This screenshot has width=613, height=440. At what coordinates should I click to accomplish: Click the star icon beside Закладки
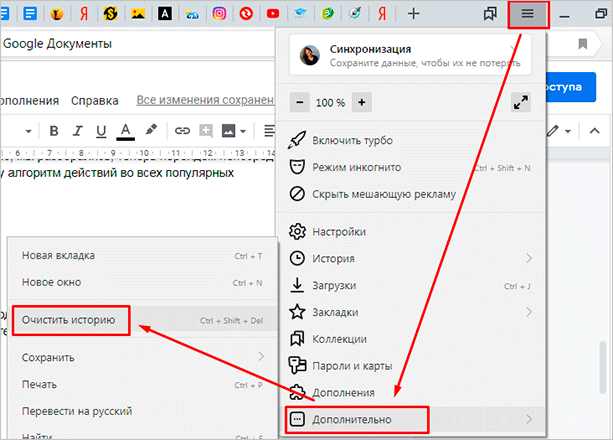coord(297,312)
